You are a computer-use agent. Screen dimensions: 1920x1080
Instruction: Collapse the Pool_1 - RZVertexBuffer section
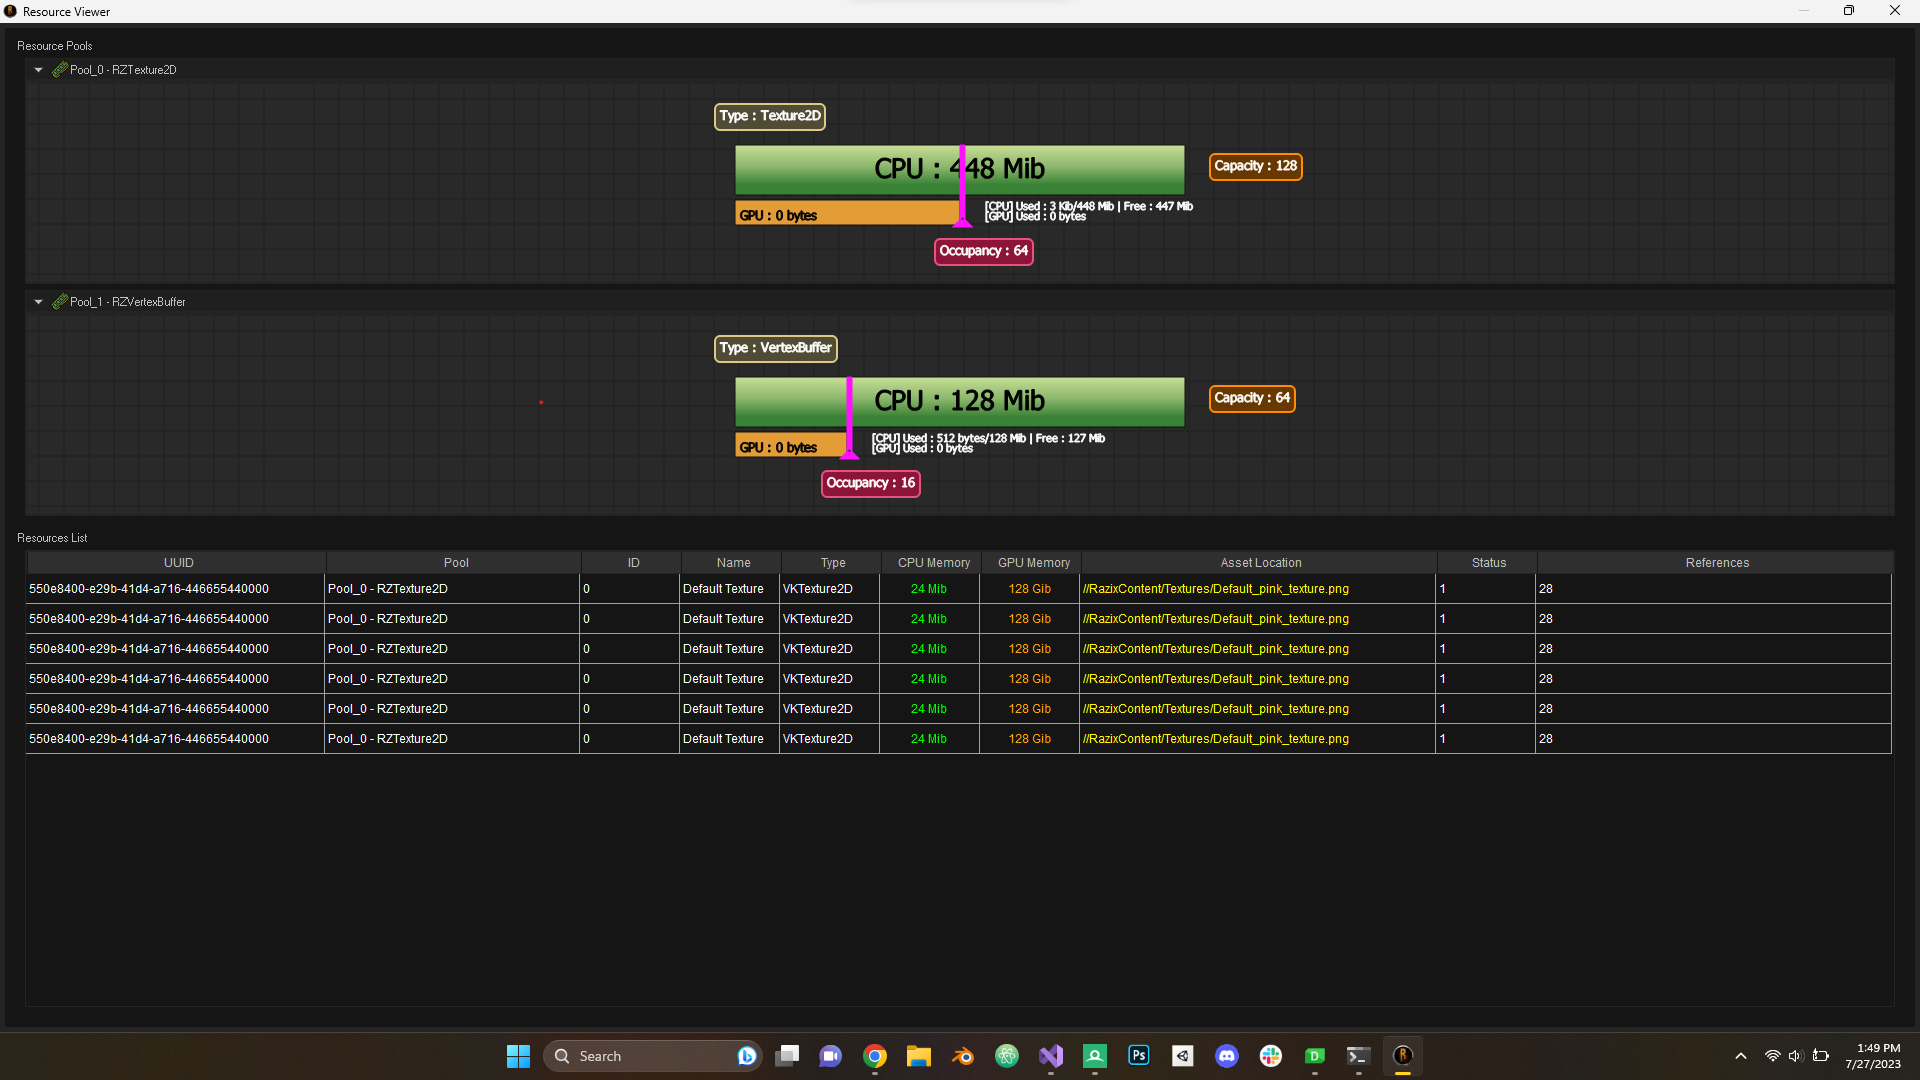(x=38, y=302)
